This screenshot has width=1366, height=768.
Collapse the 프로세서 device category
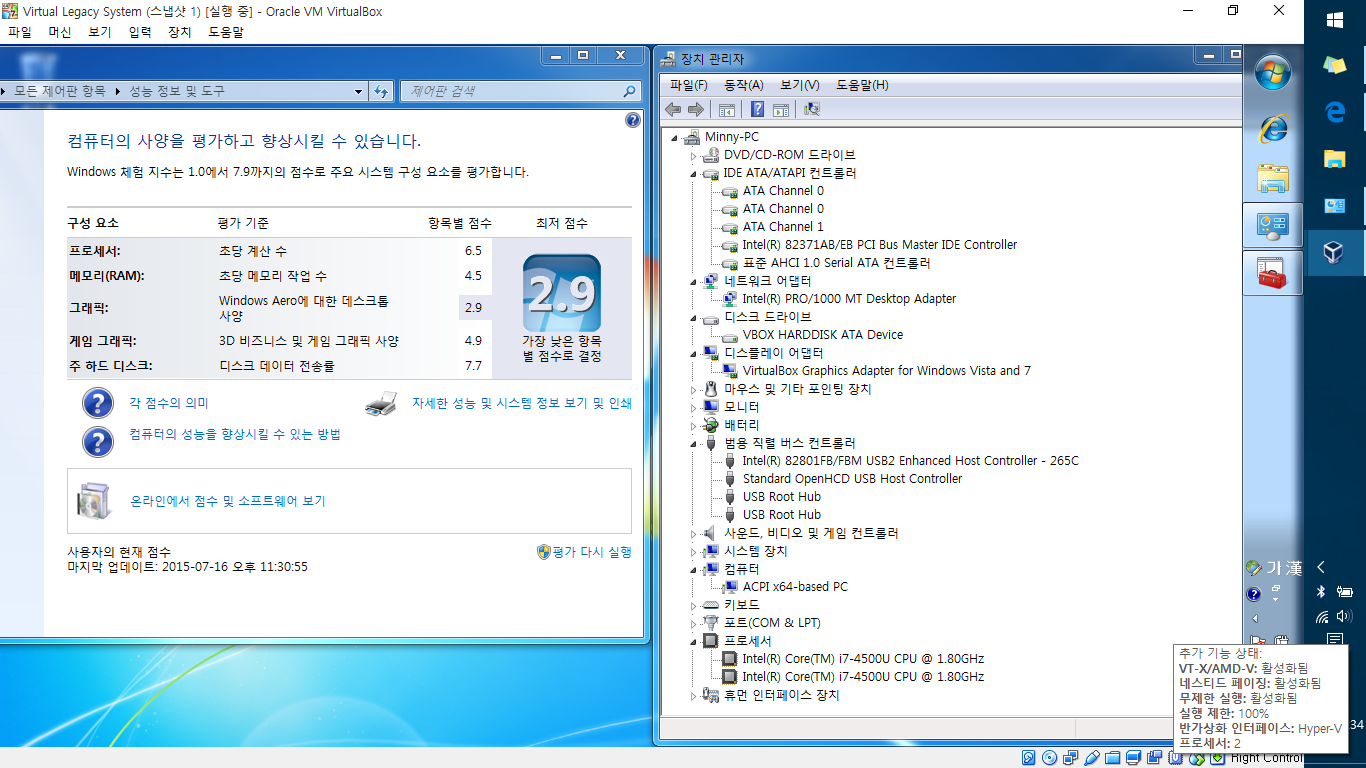[x=693, y=641]
